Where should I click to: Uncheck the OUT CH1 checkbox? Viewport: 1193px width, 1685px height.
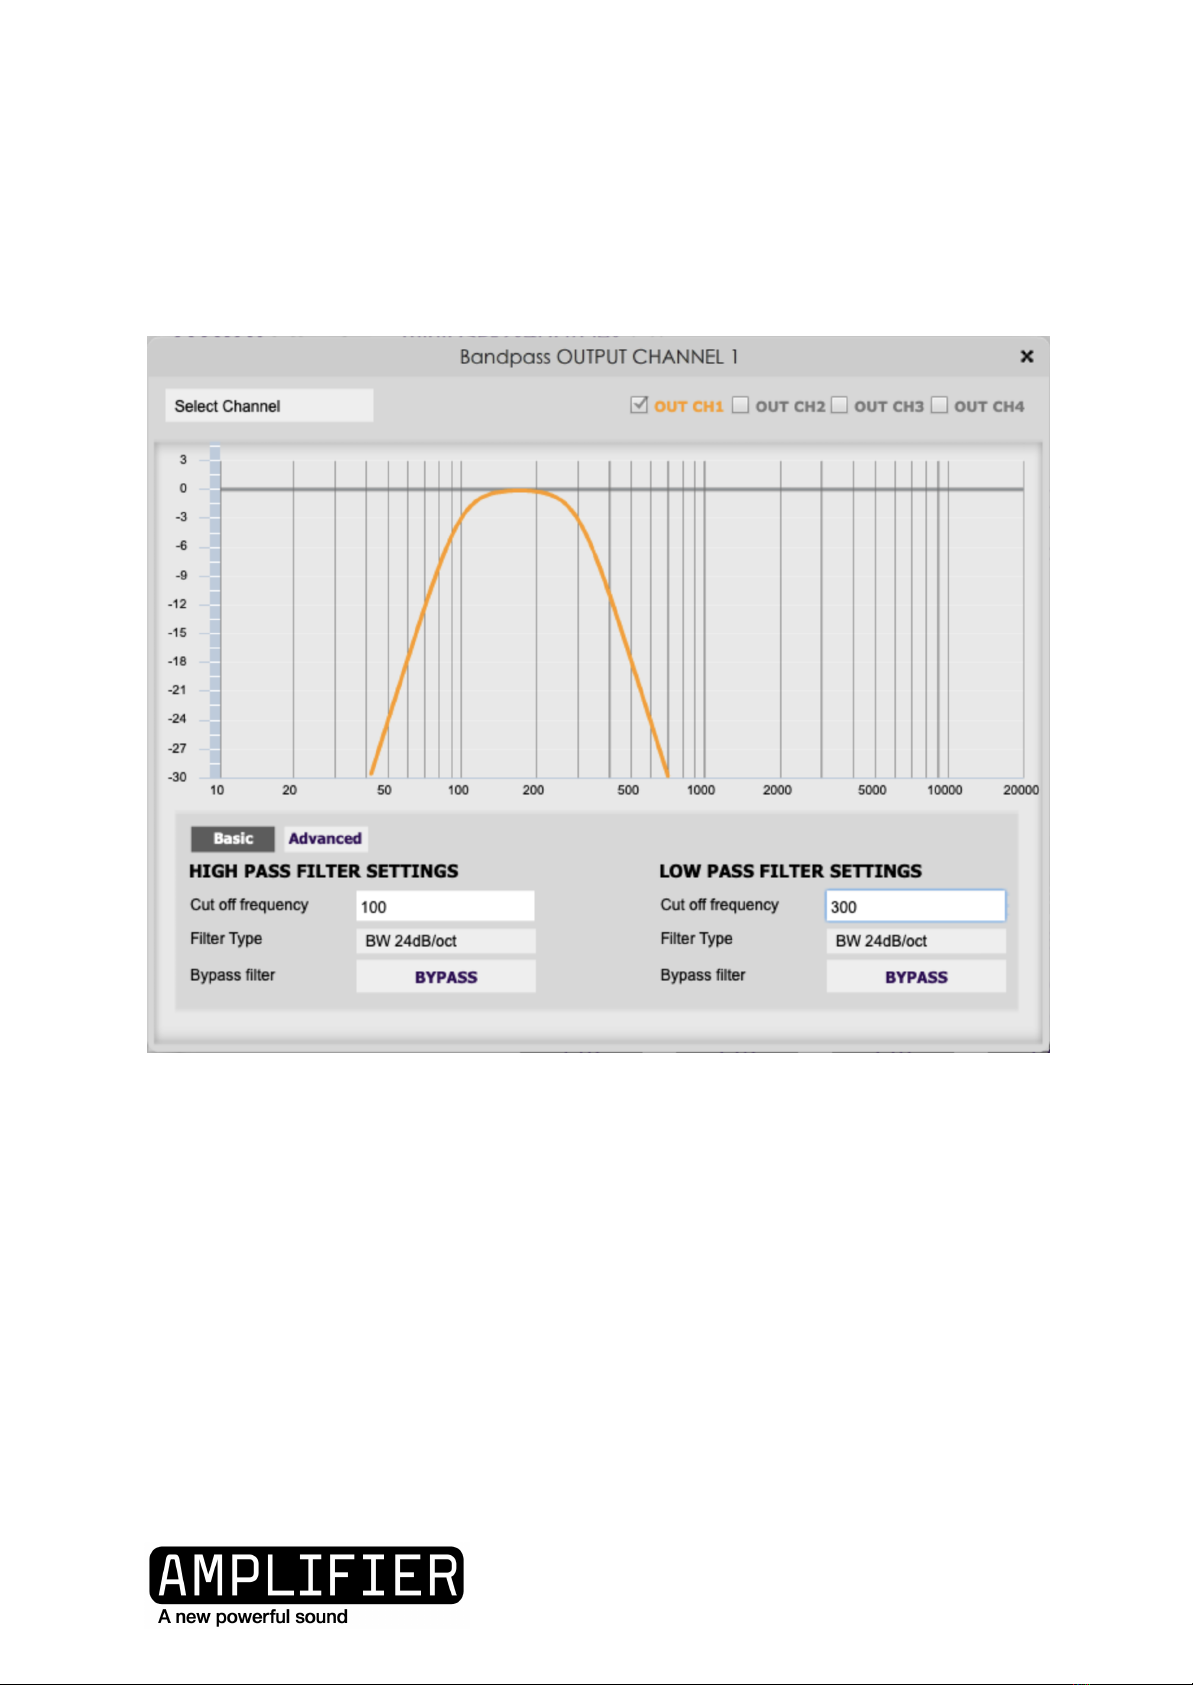click(639, 405)
